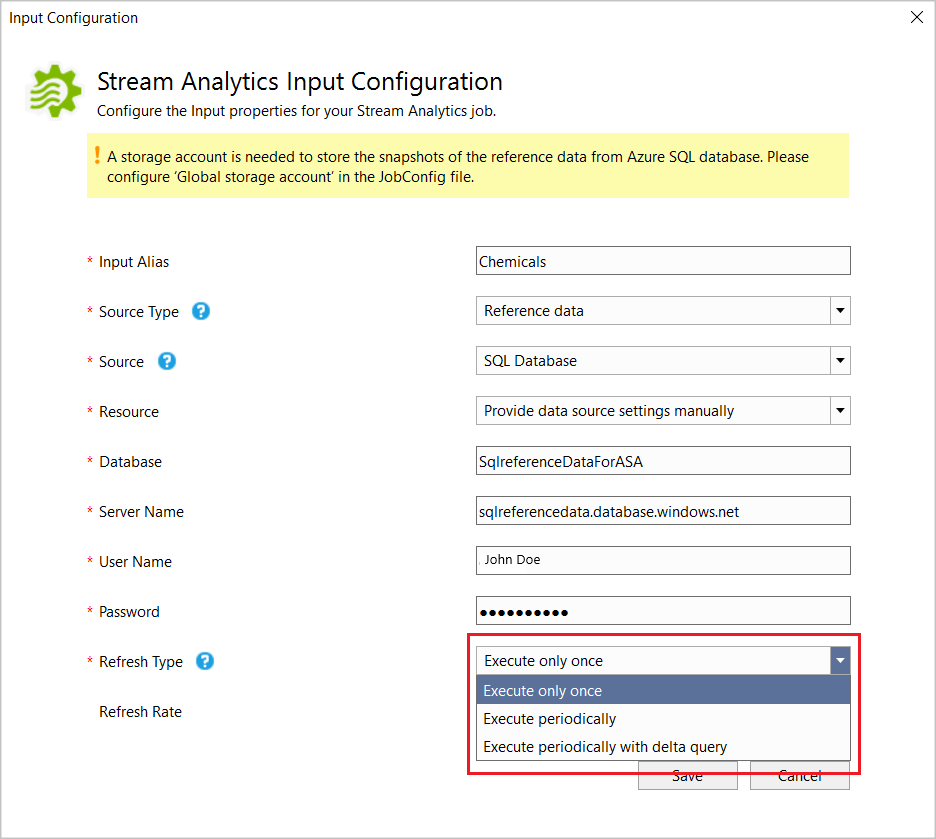Screen dimensions: 936x839
Task: Open help for Refresh Type
Action: pos(203,661)
